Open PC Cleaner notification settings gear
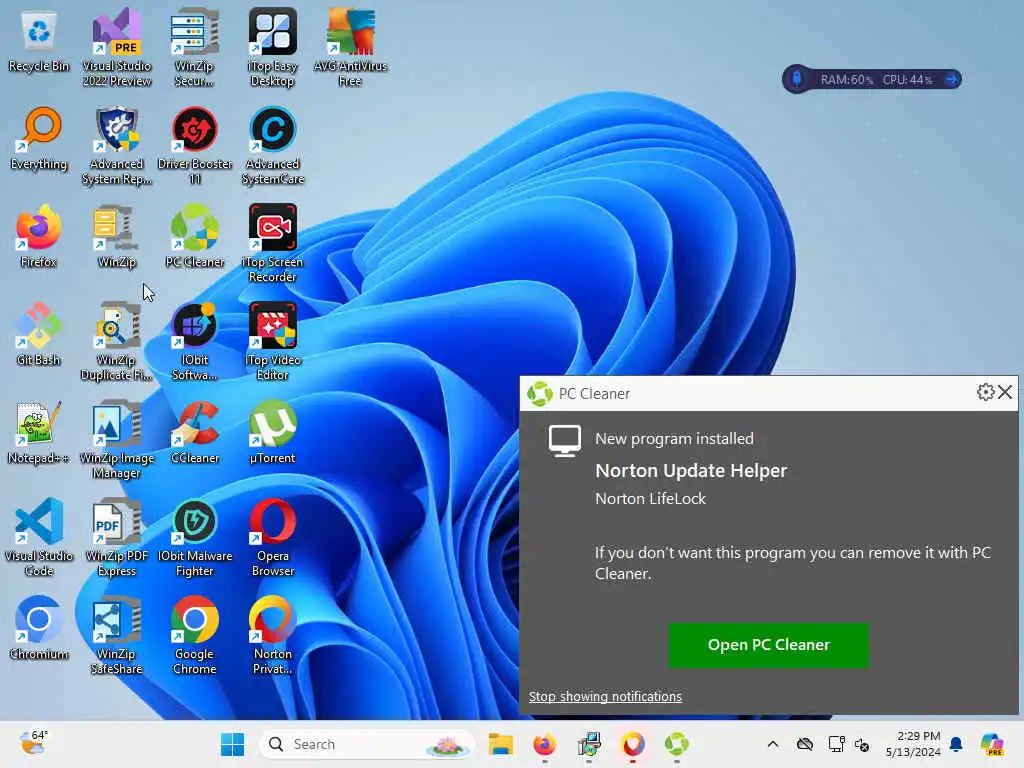 [985, 392]
